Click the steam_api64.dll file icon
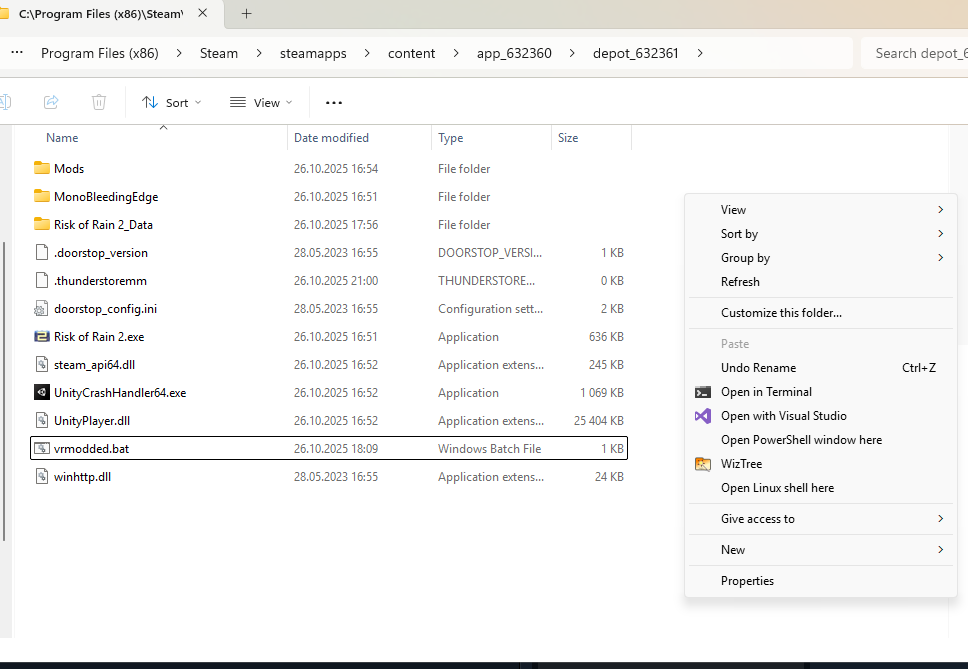This screenshot has height=669, width=968. [41, 364]
